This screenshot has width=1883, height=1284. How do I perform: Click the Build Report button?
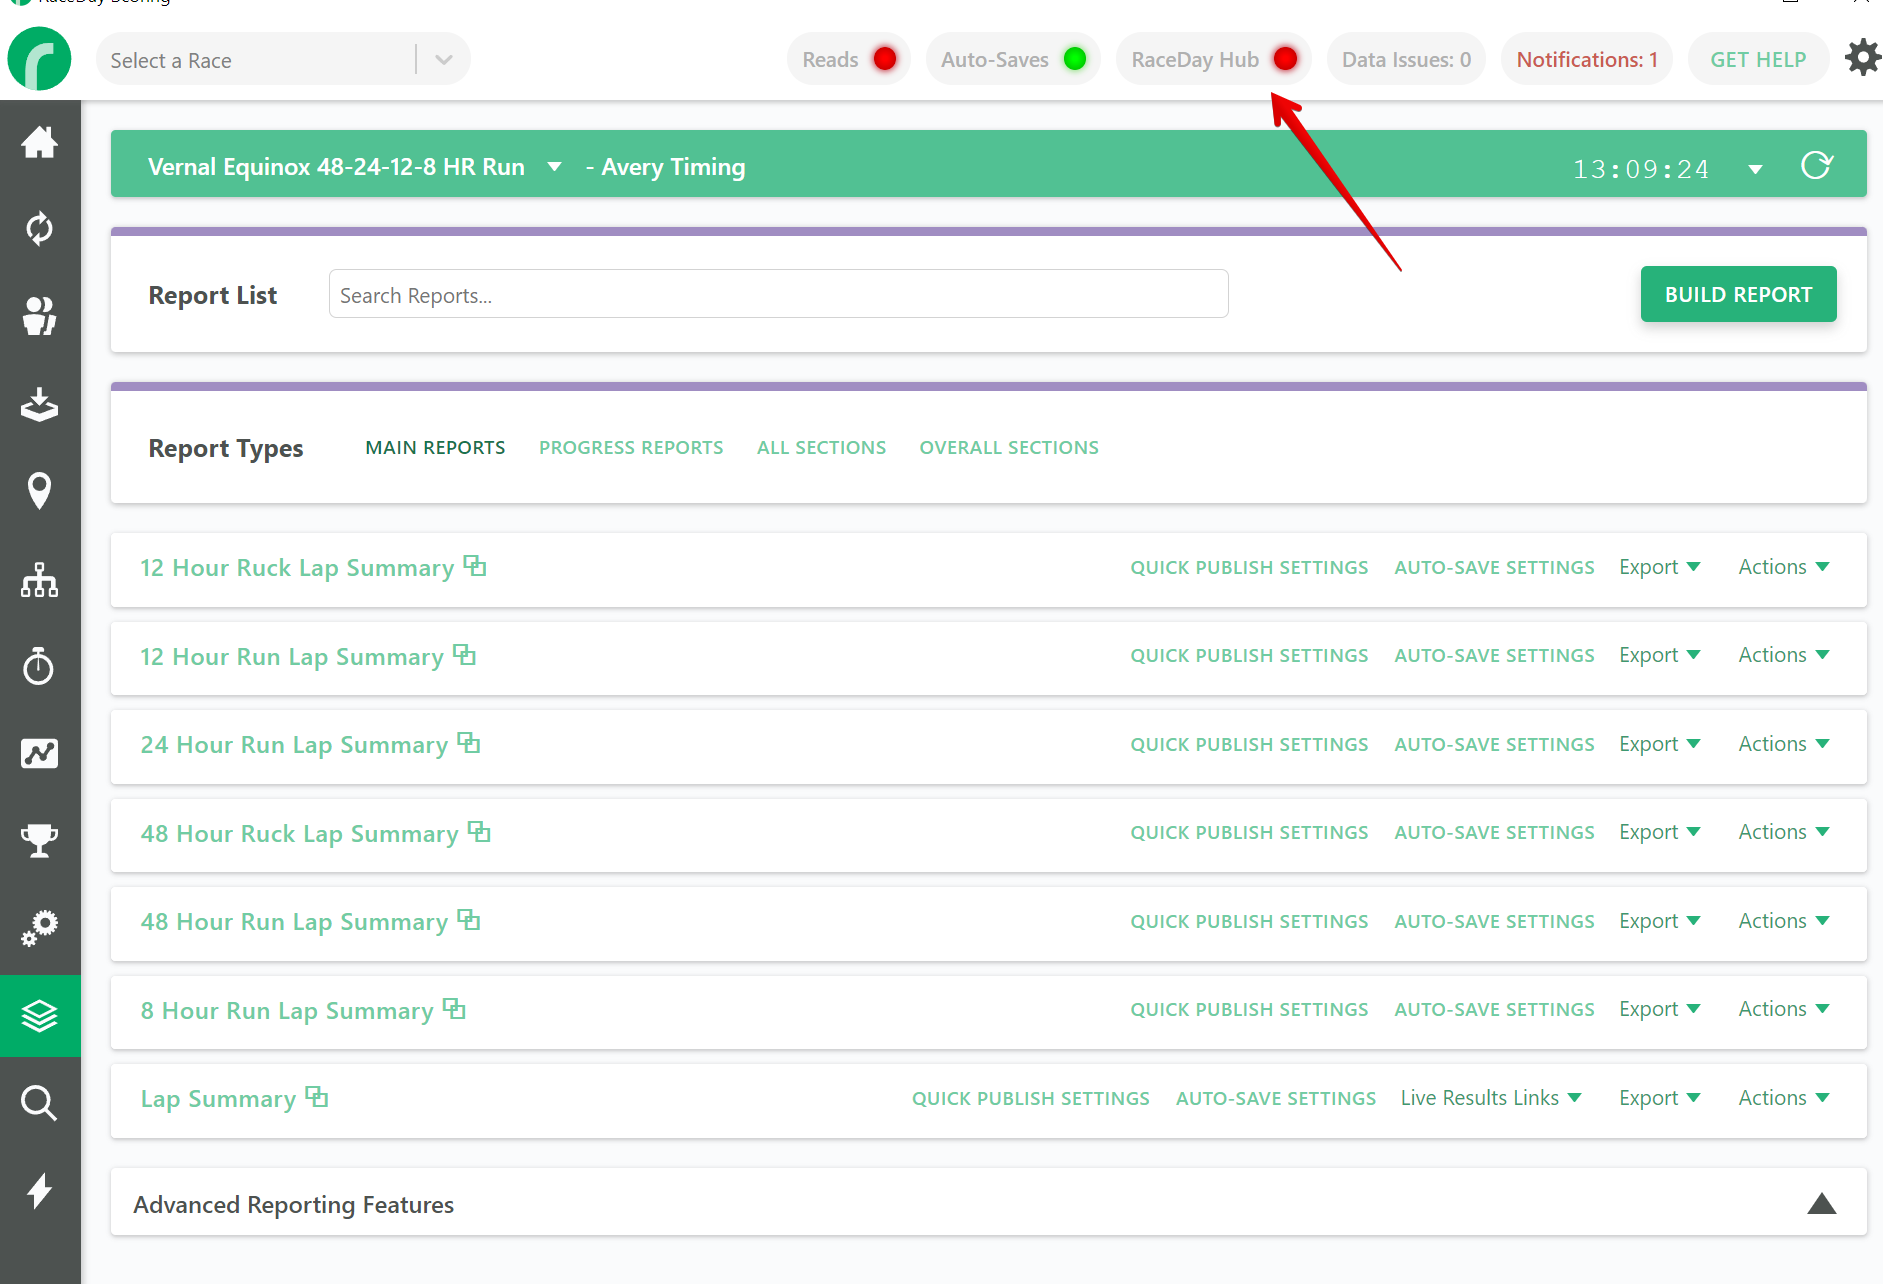click(x=1738, y=294)
